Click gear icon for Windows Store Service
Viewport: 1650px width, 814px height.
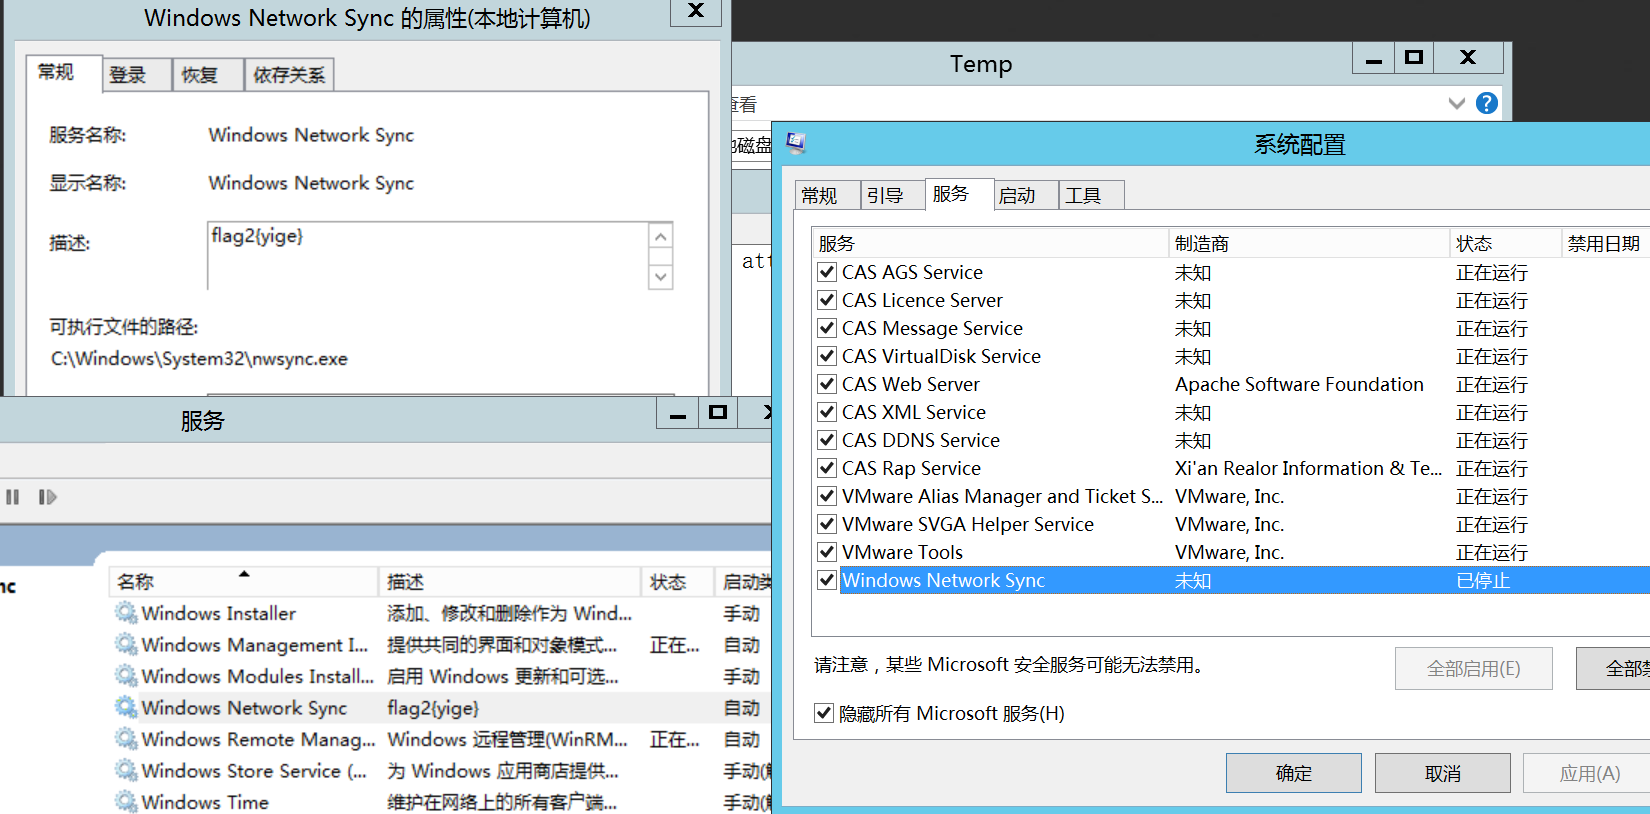click(x=126, y=770)
